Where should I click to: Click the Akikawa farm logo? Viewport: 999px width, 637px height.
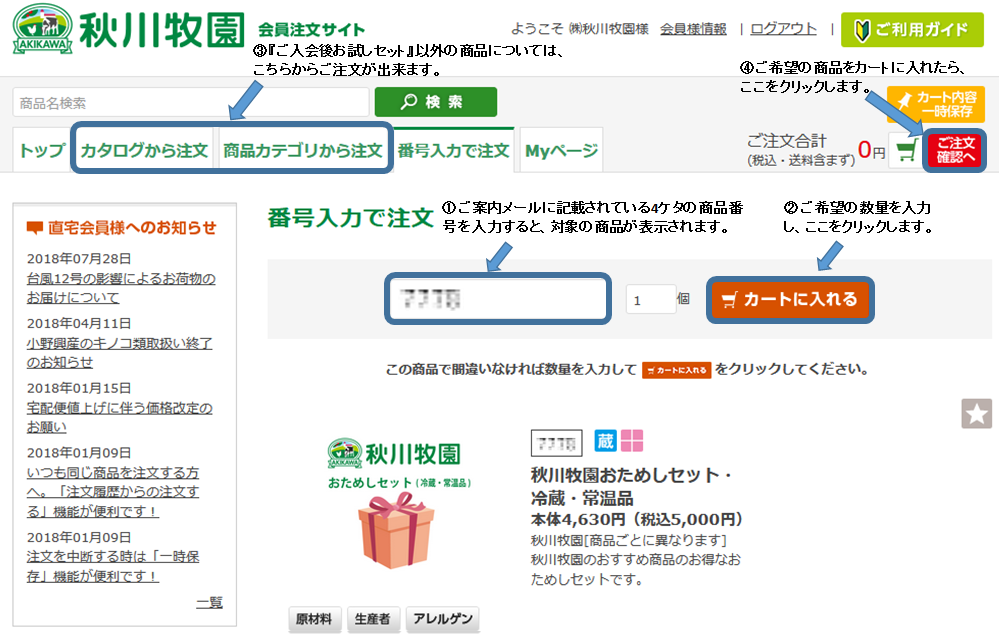pyautogui.click(x=127, y=29)
